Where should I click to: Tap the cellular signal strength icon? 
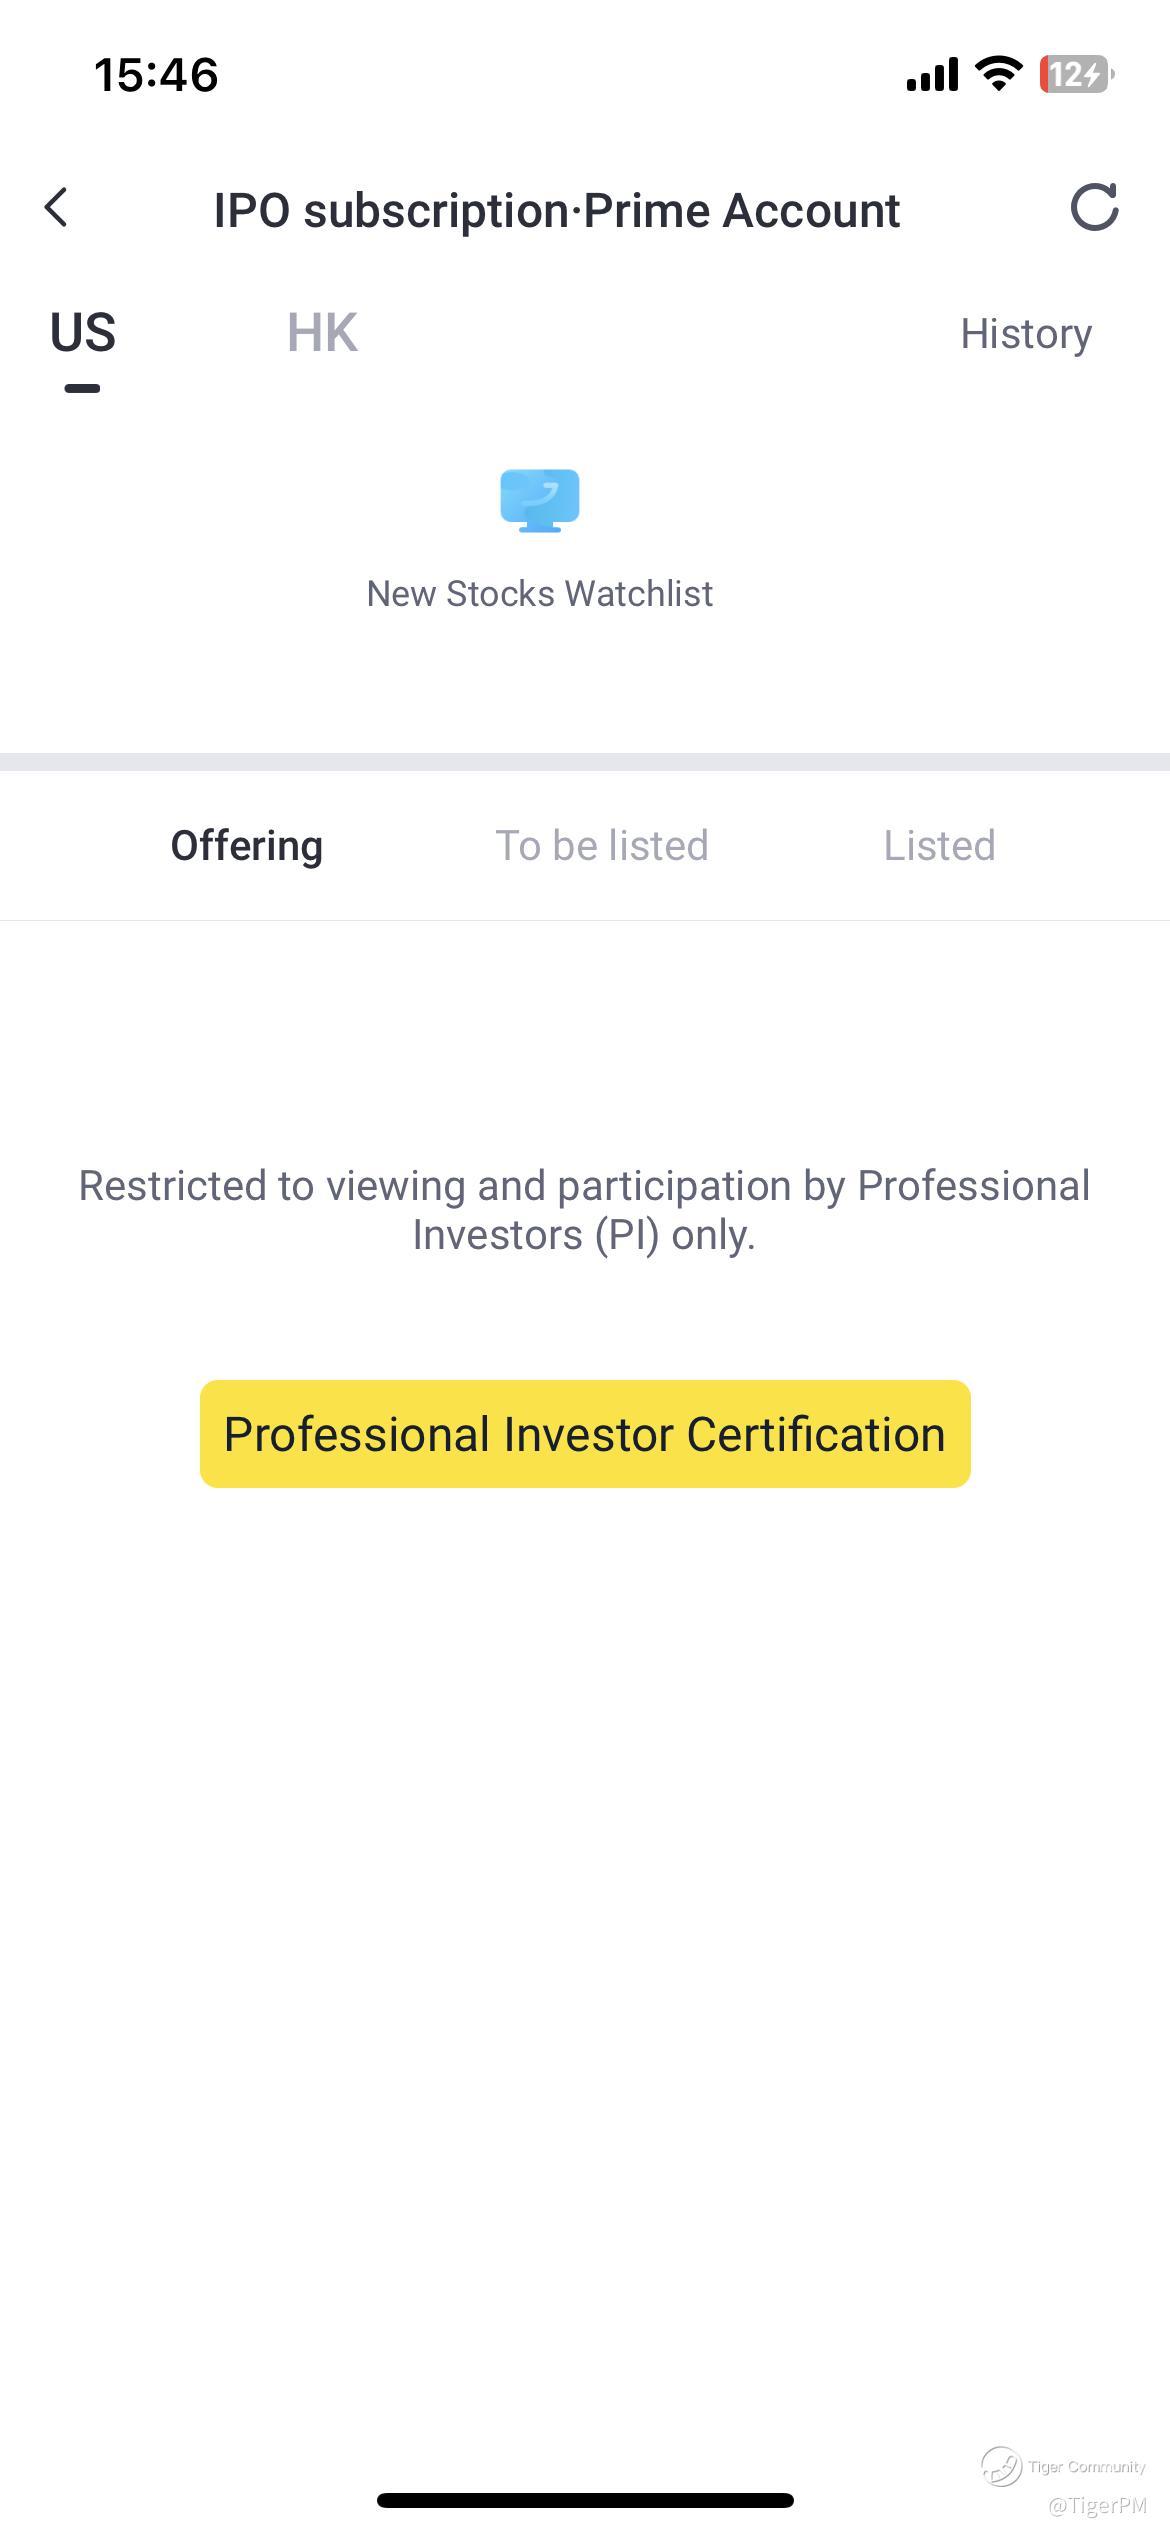coord(932,75)
